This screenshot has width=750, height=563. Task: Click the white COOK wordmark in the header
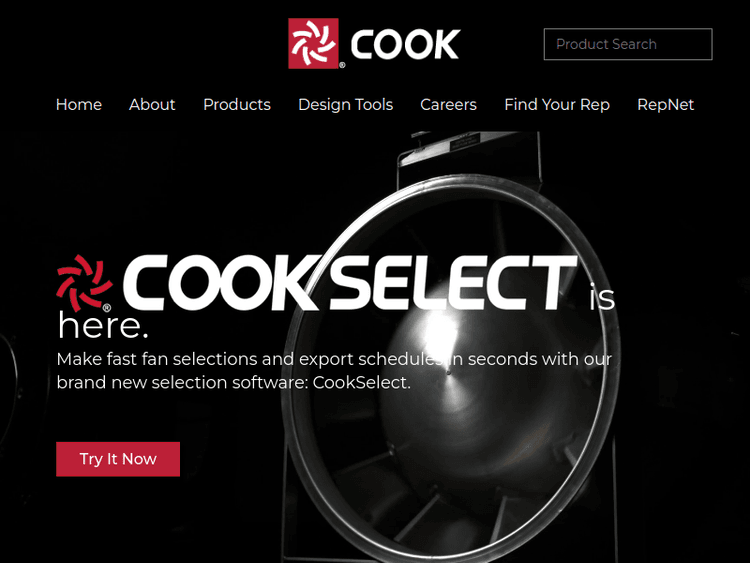(x=405, y=44)
